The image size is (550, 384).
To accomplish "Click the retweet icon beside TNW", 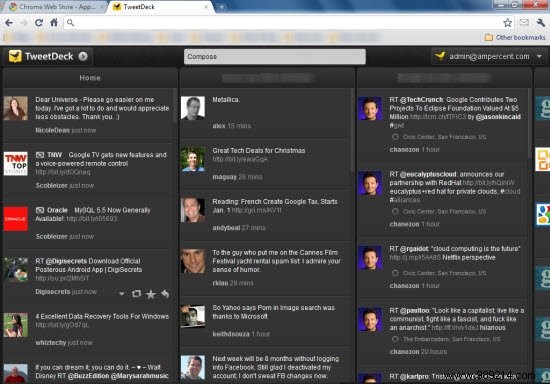I will [40, 155].
